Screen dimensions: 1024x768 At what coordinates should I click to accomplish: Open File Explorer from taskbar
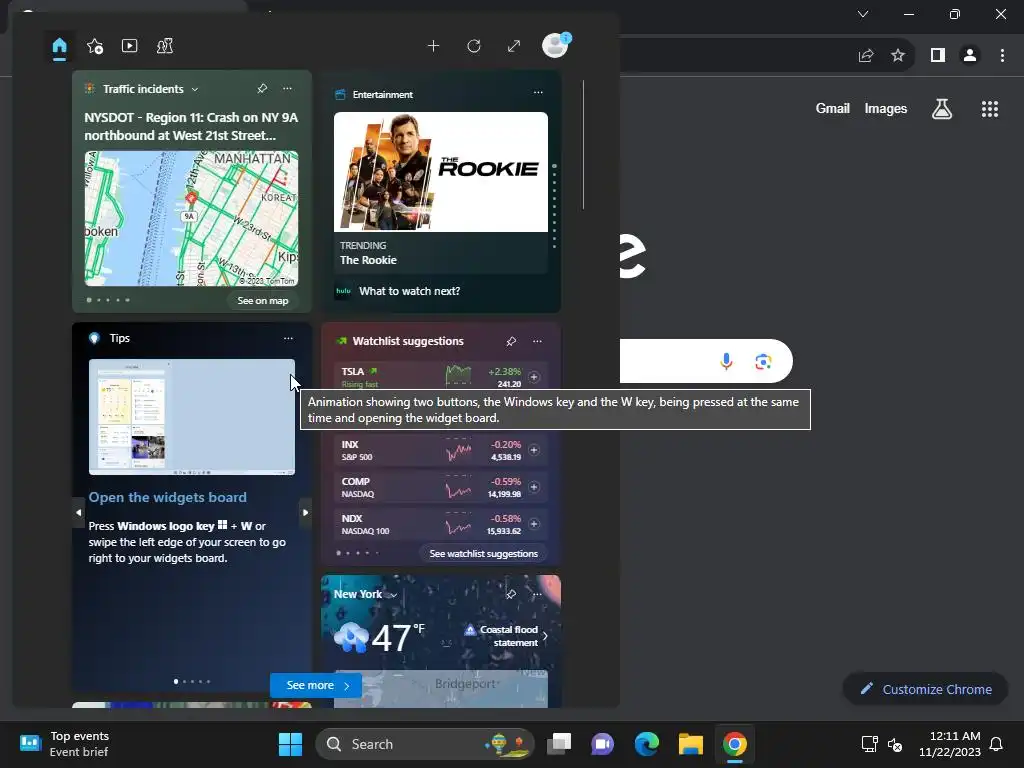pyautogui.click(x=690, y=744)
